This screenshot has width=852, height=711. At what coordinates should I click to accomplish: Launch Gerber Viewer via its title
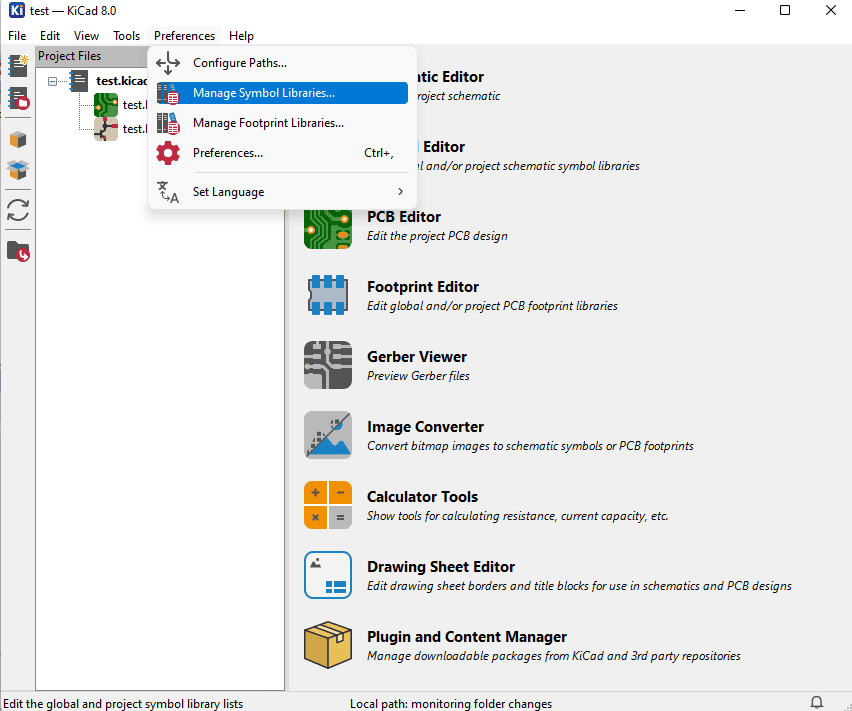[x=417, y=357]
